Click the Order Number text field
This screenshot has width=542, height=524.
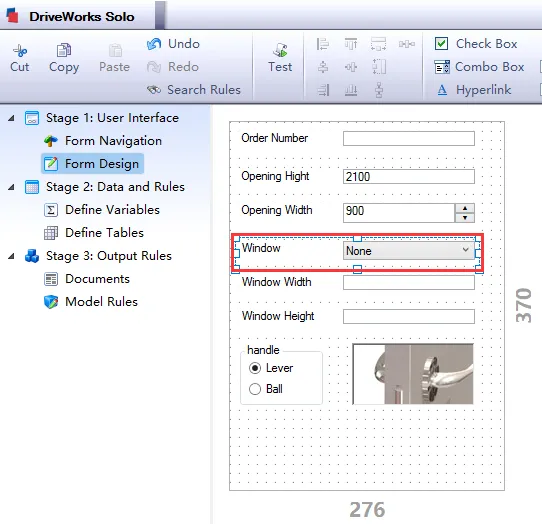[x=409, y=139]
